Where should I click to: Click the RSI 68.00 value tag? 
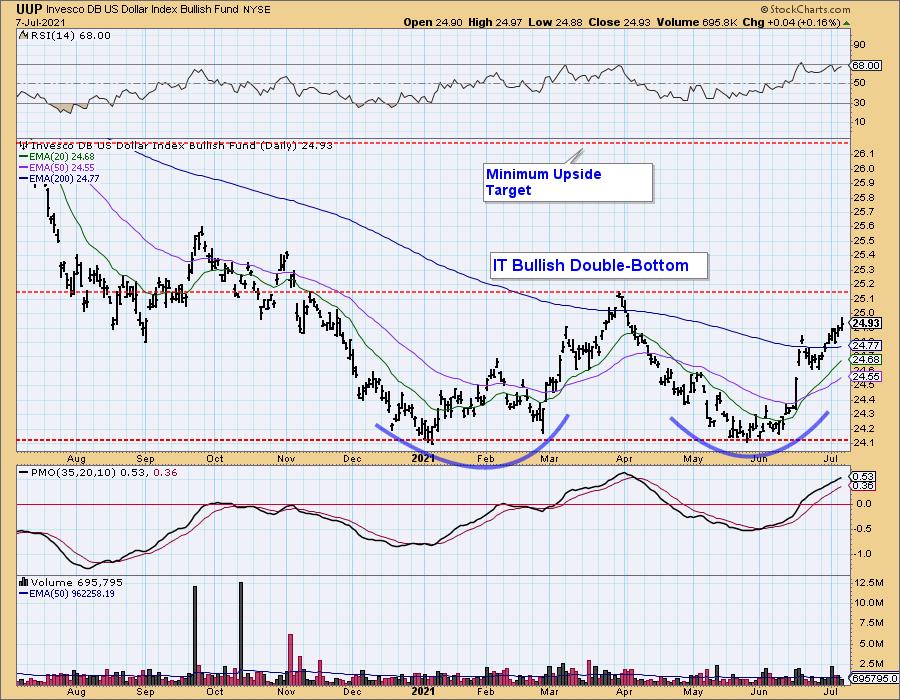coord(866,65)
